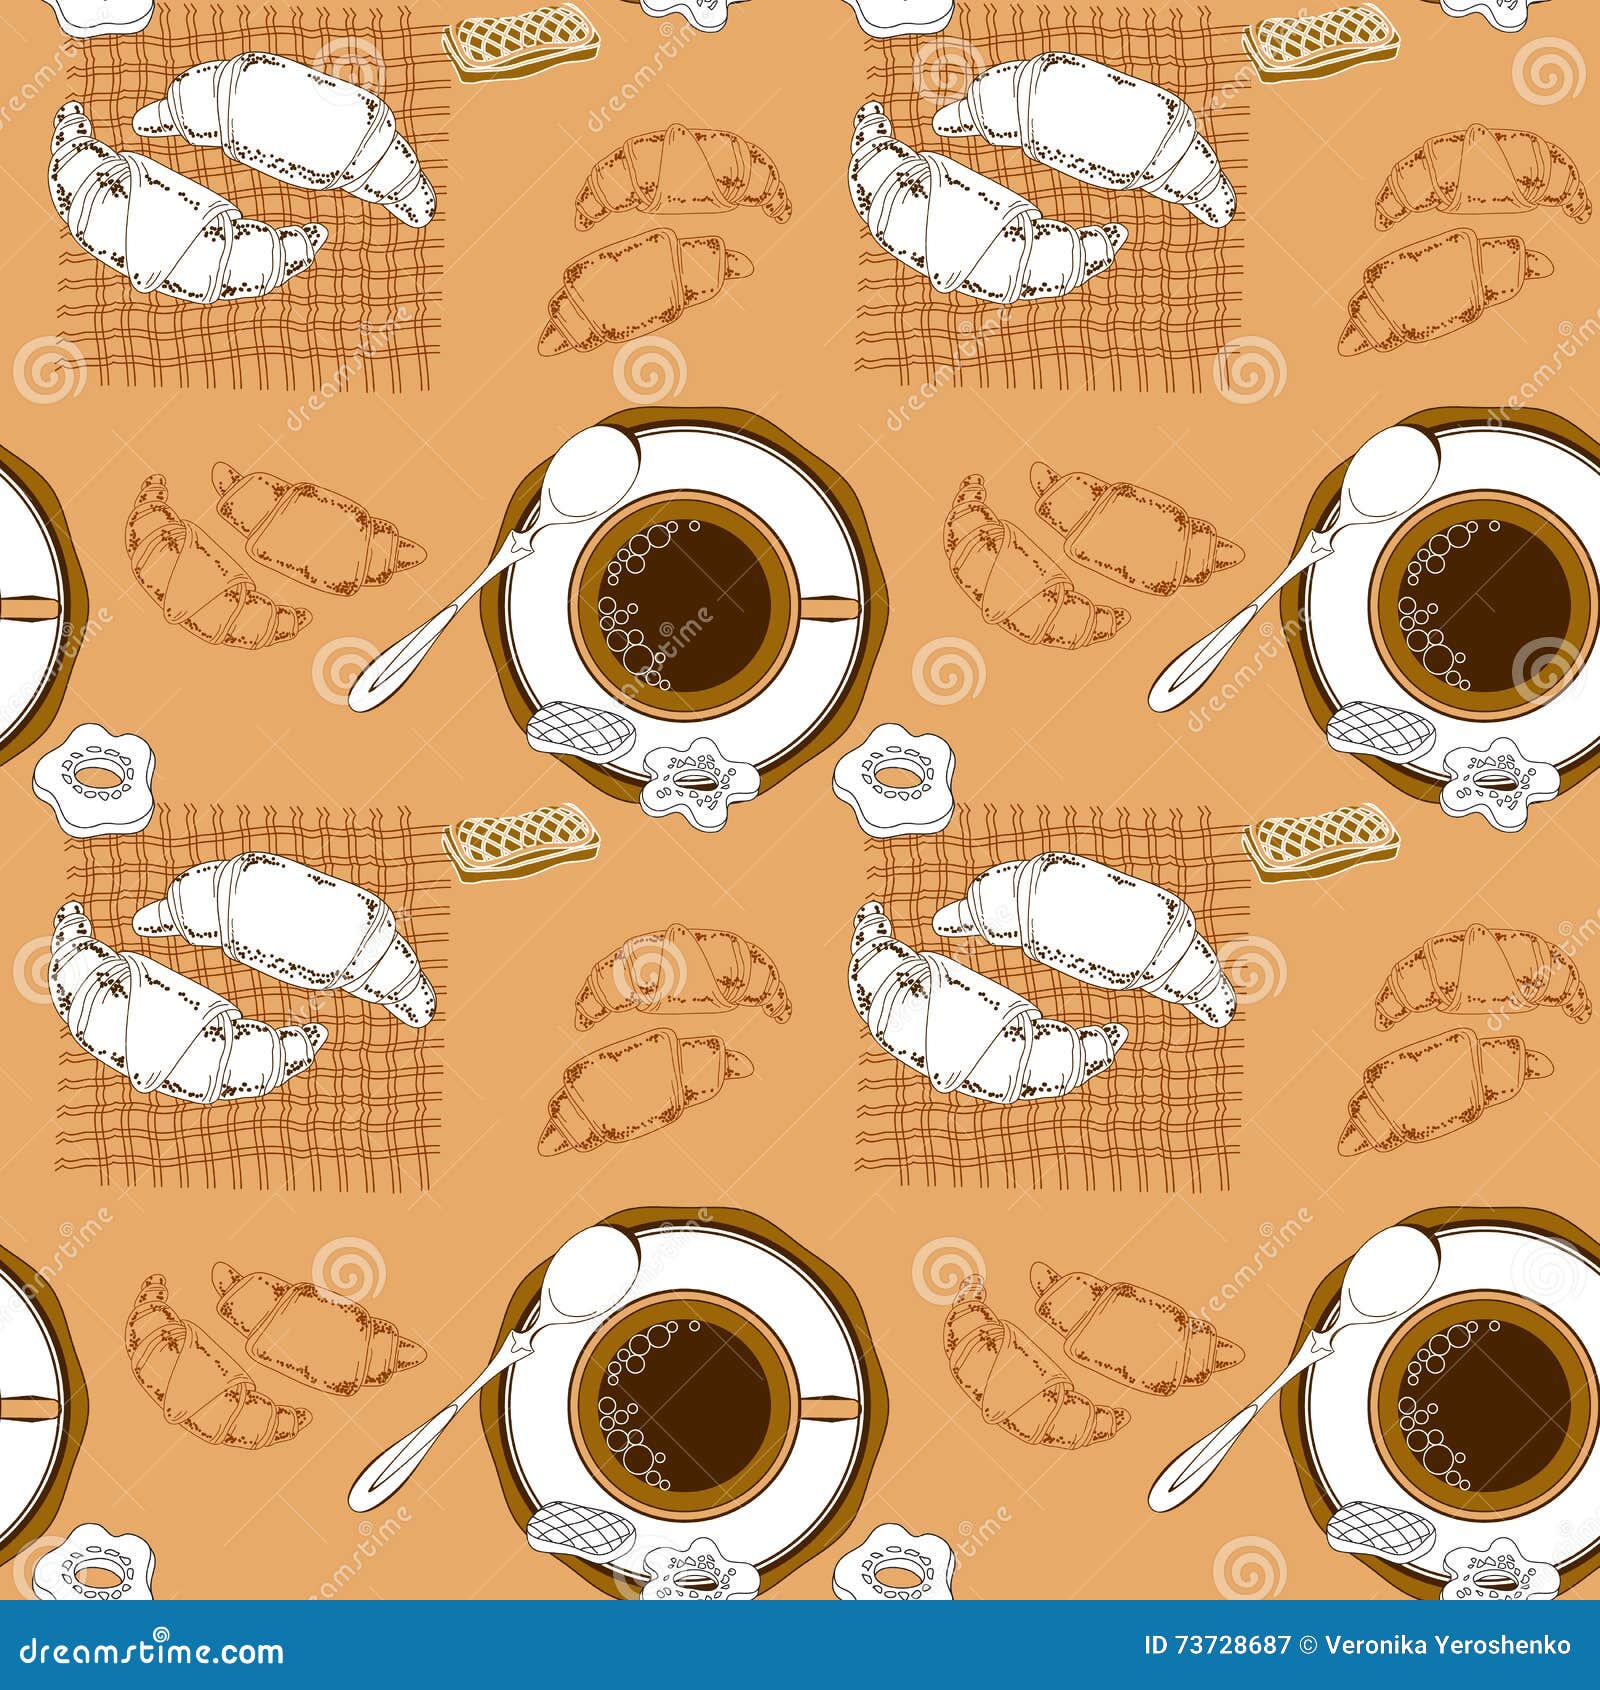Select the blue footer bar
The image size is (1600, 1690).
[x=800, y=1661]
